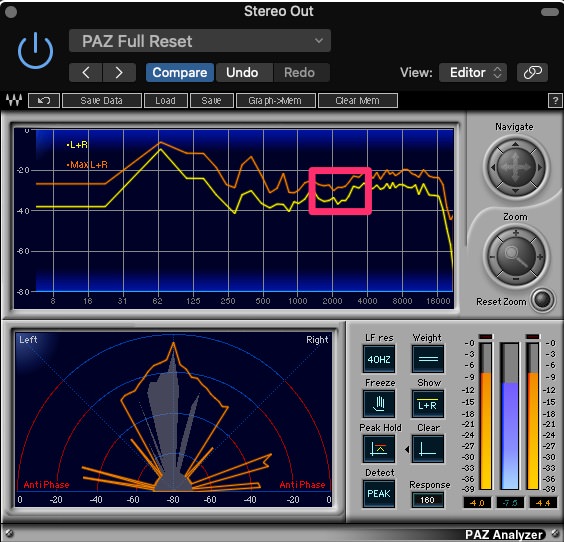
Task: Click the Save Data button
Action: [x=102, y=100]
